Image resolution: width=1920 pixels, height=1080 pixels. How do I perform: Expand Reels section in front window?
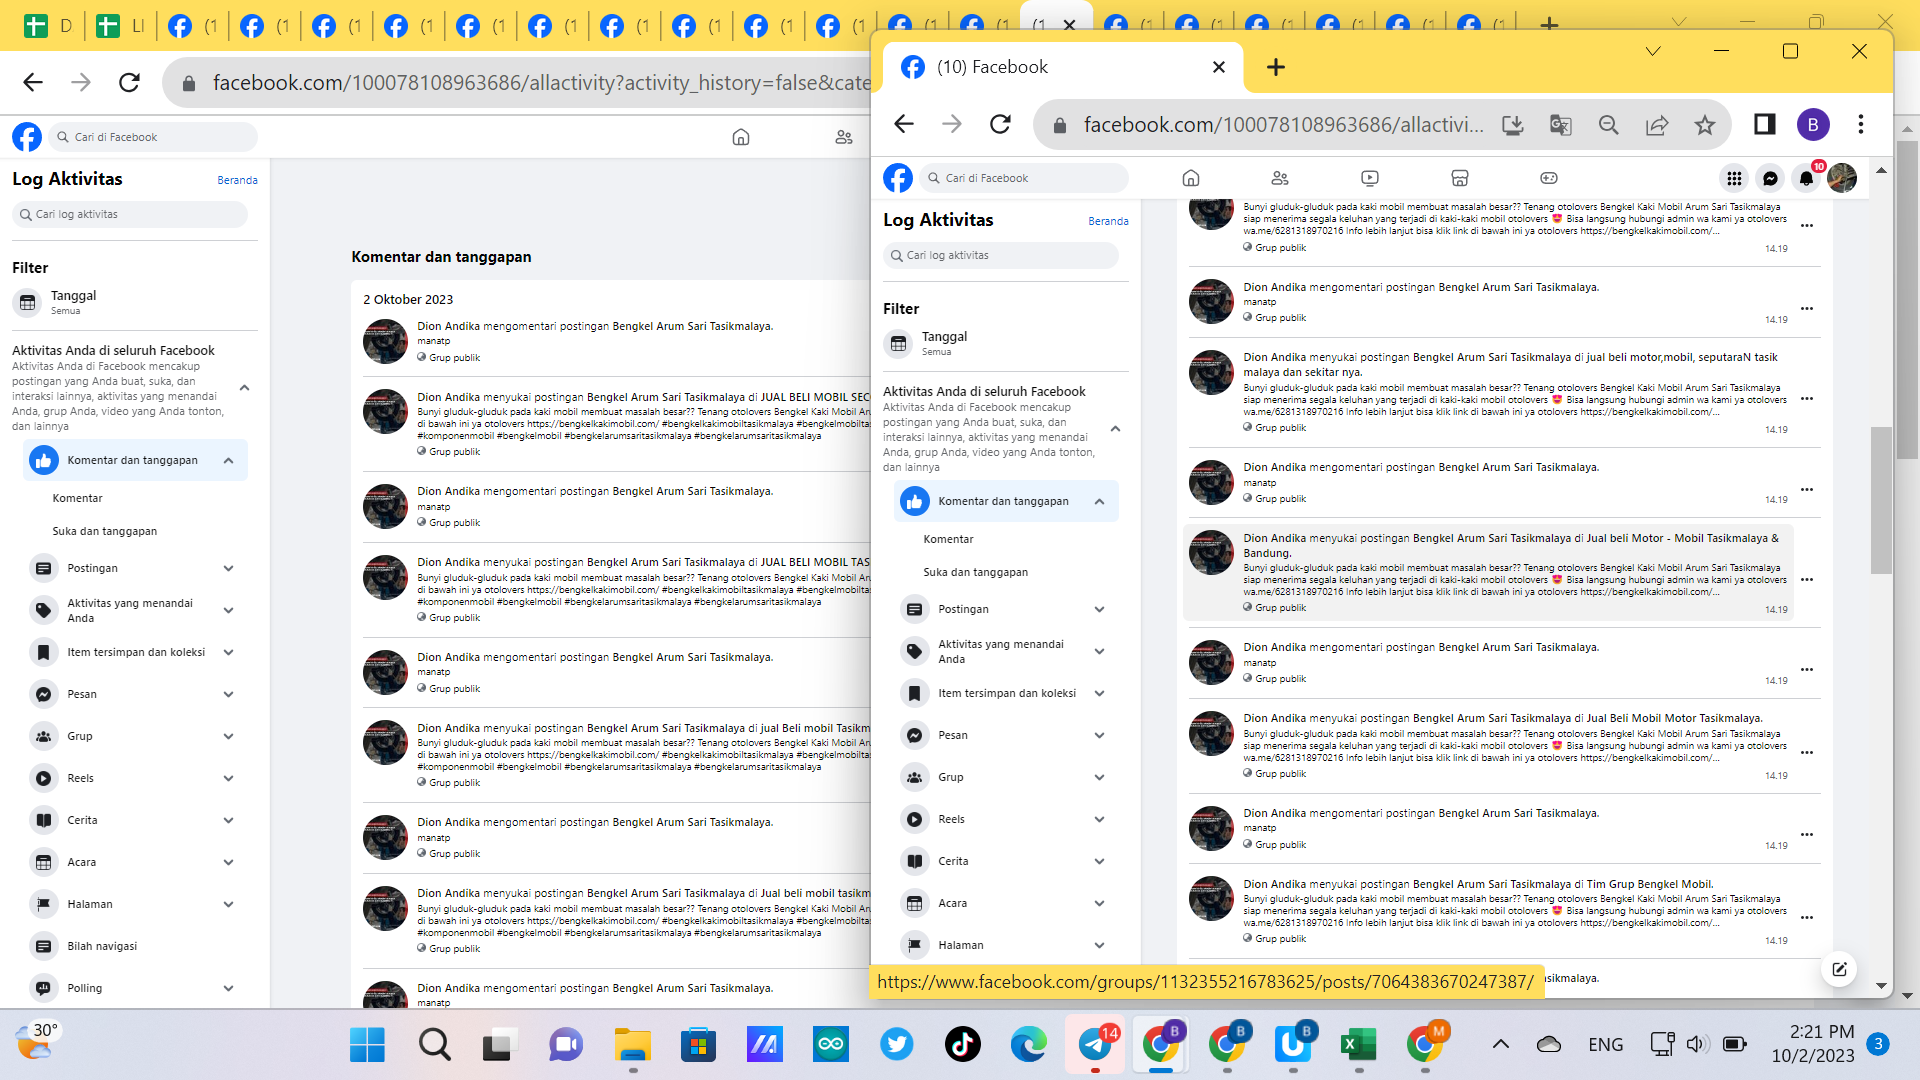(x=1100, y=819)
